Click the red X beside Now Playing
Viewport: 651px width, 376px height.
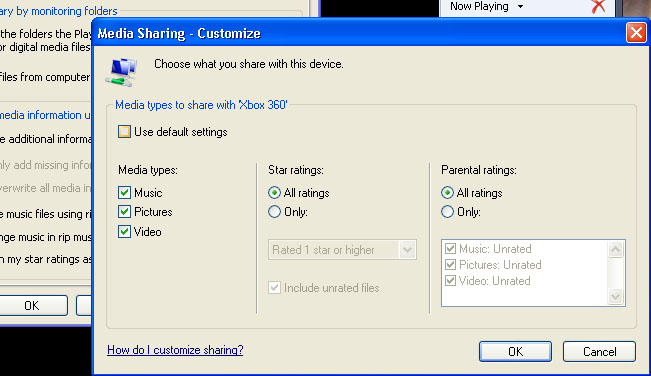pos(598,7)
